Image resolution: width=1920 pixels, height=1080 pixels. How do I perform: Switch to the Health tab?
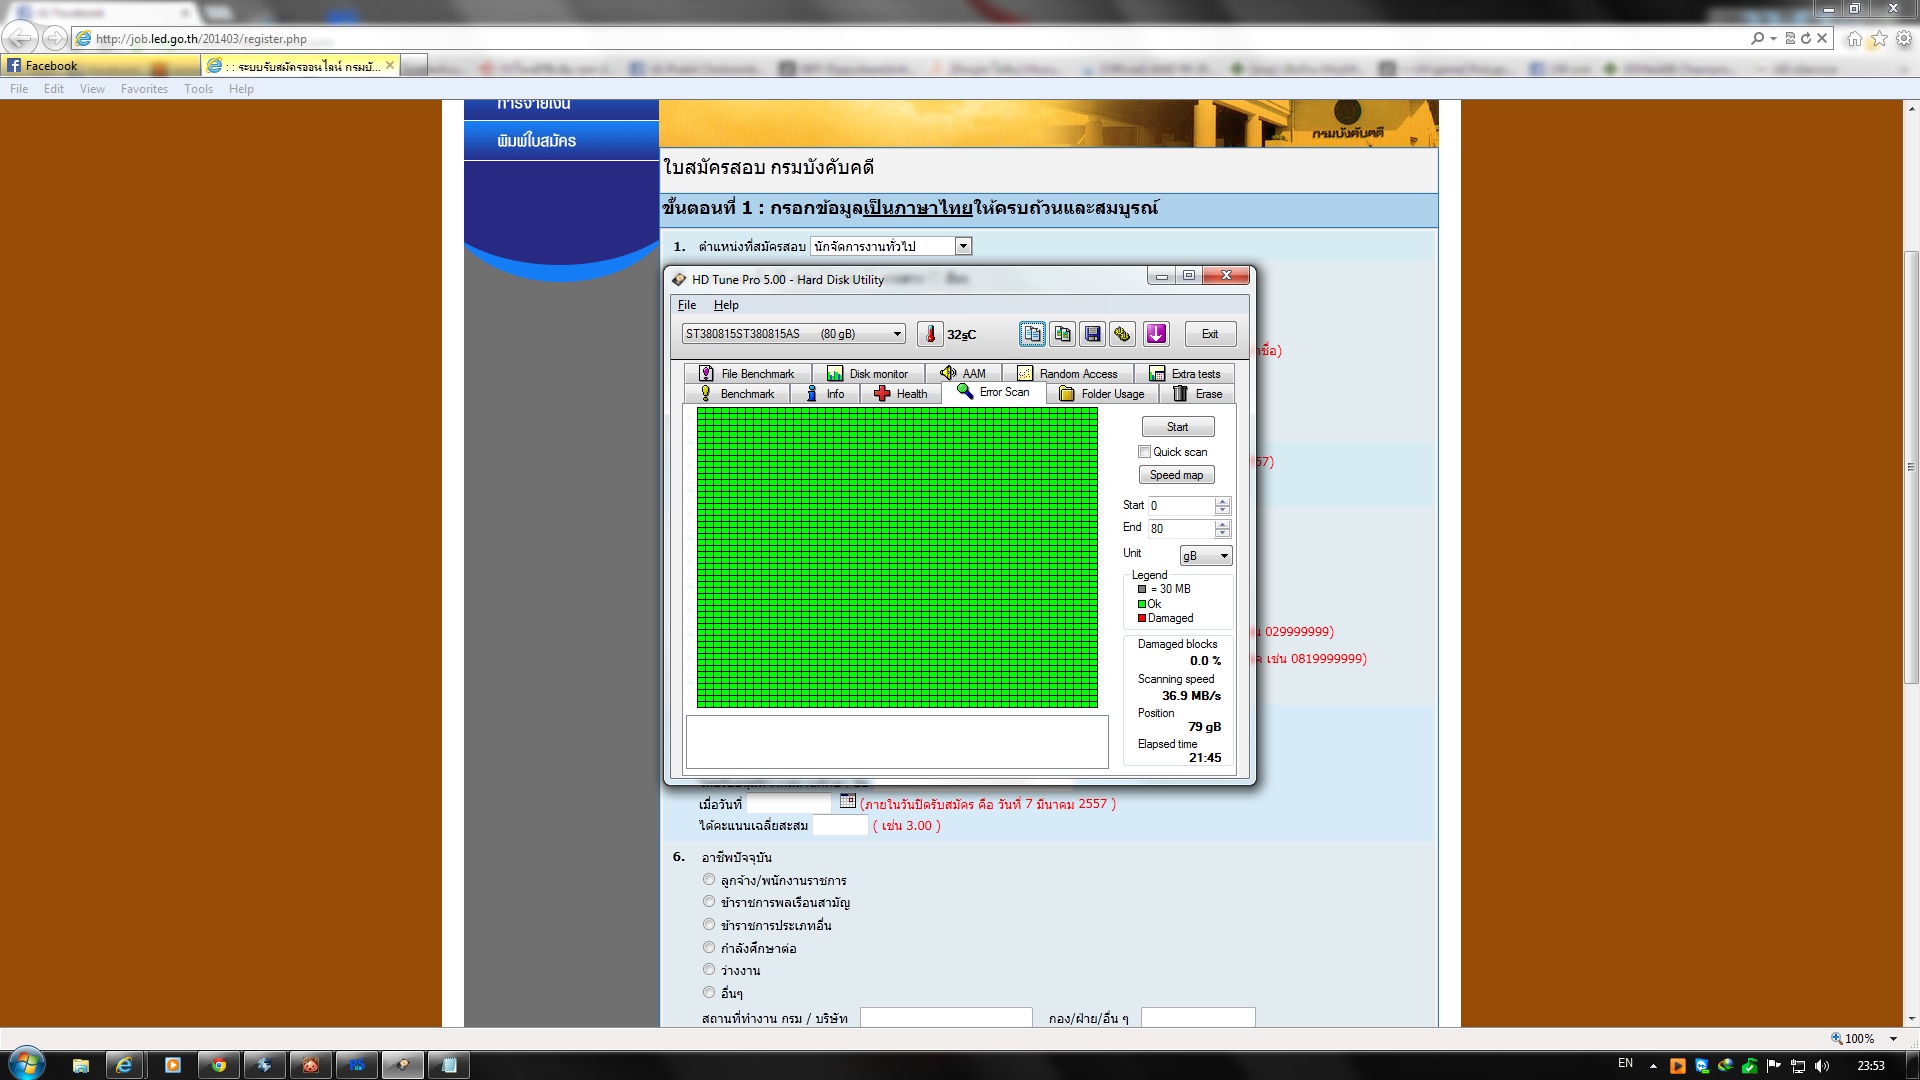pos(901,394)
